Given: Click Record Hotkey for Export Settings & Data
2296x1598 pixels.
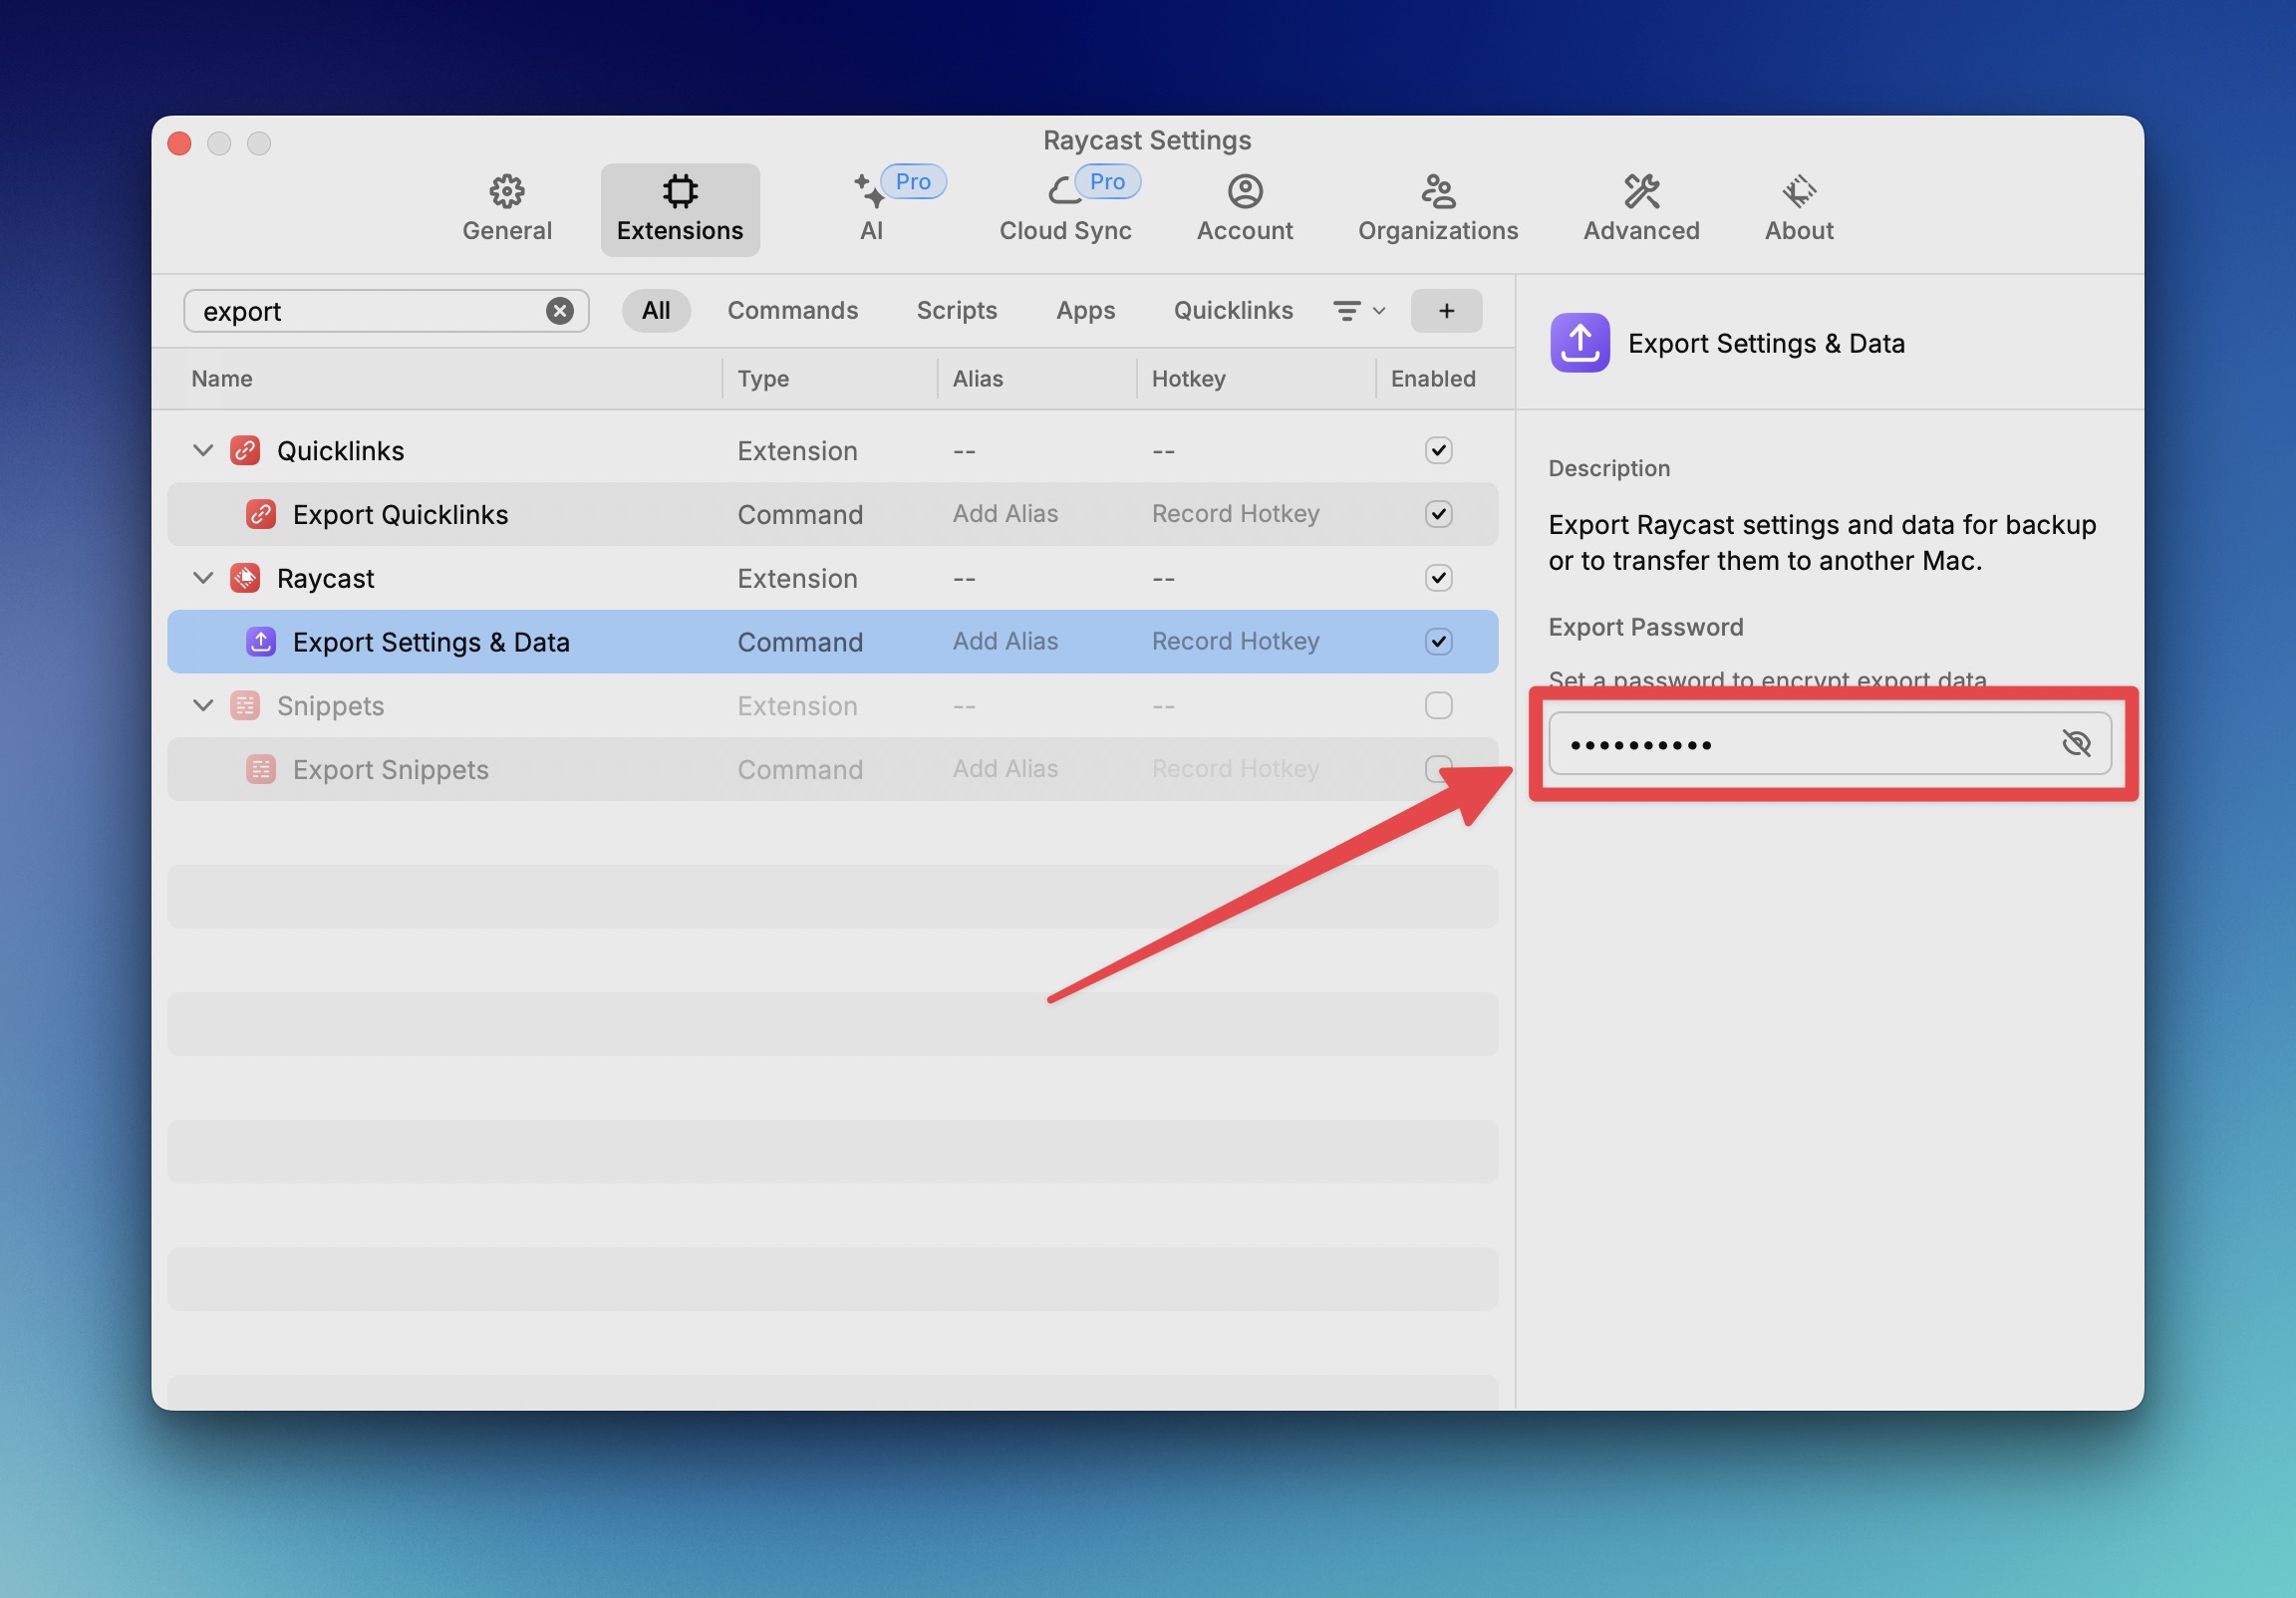Looking at the screenshot, I should coord(1235,642).
